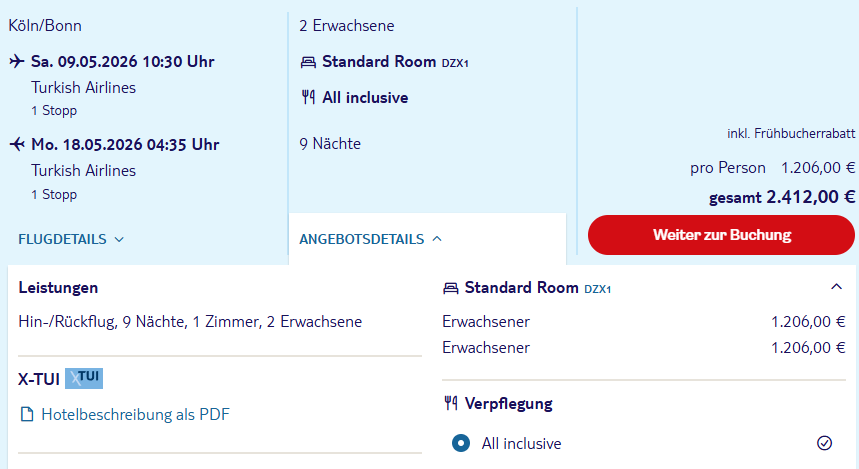Collapse the Standard Room price breakdown
Image resolution: width=859 pixels, height=469 pixels.
[836, 288]
